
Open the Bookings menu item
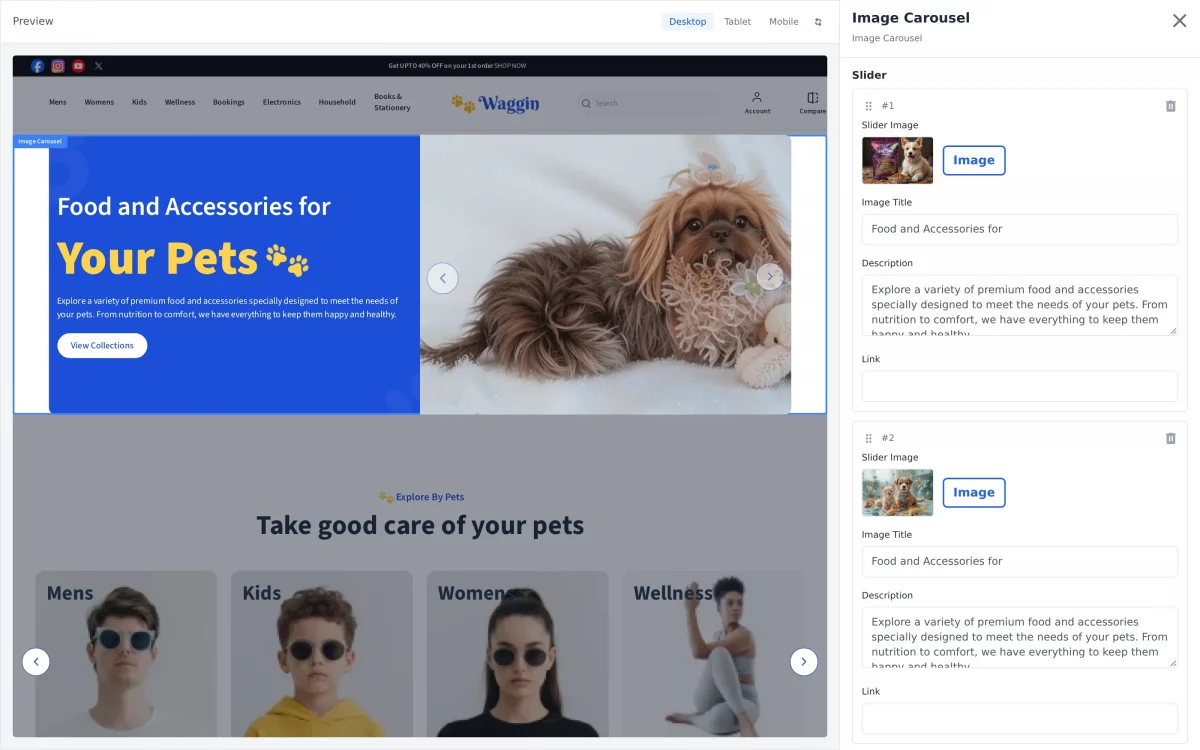tap(229, 102)
